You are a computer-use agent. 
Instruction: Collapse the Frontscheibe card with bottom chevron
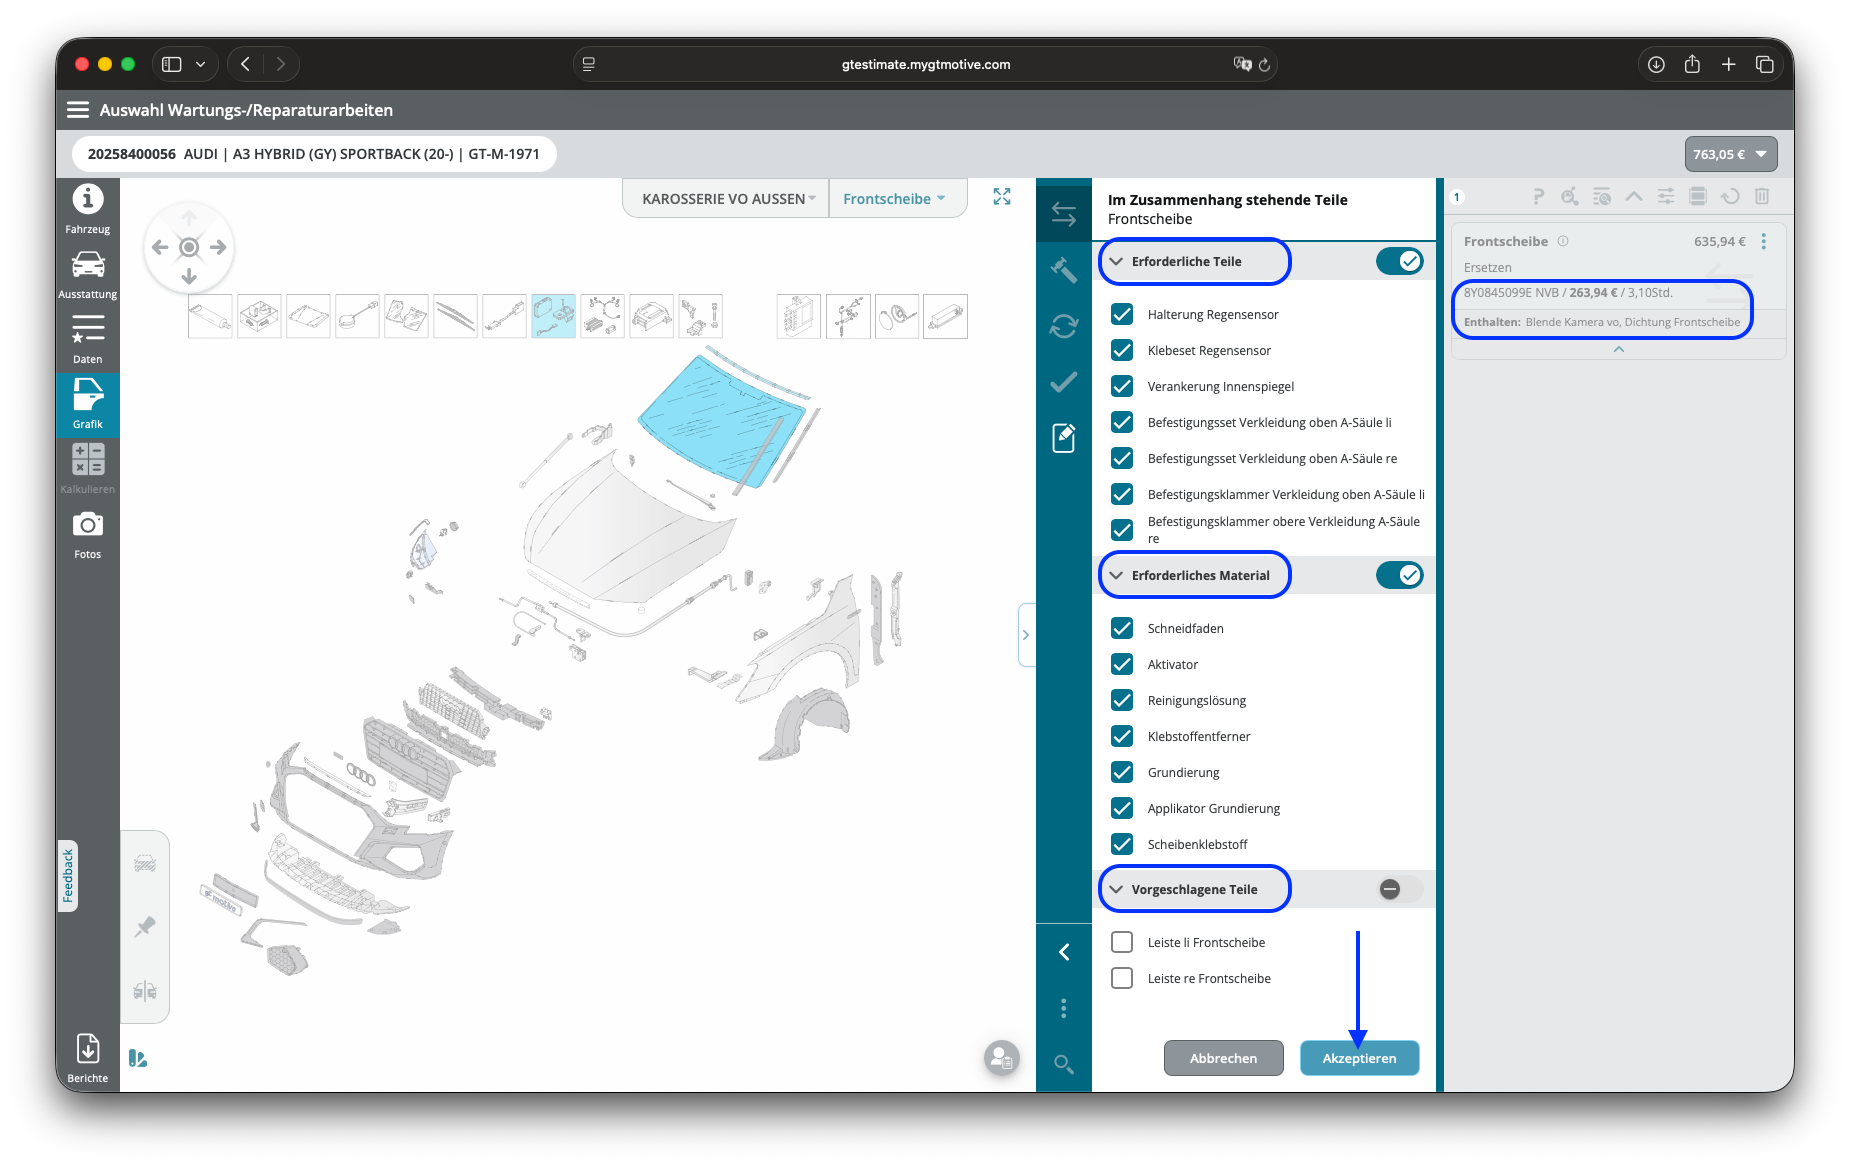click(1618, 349)
